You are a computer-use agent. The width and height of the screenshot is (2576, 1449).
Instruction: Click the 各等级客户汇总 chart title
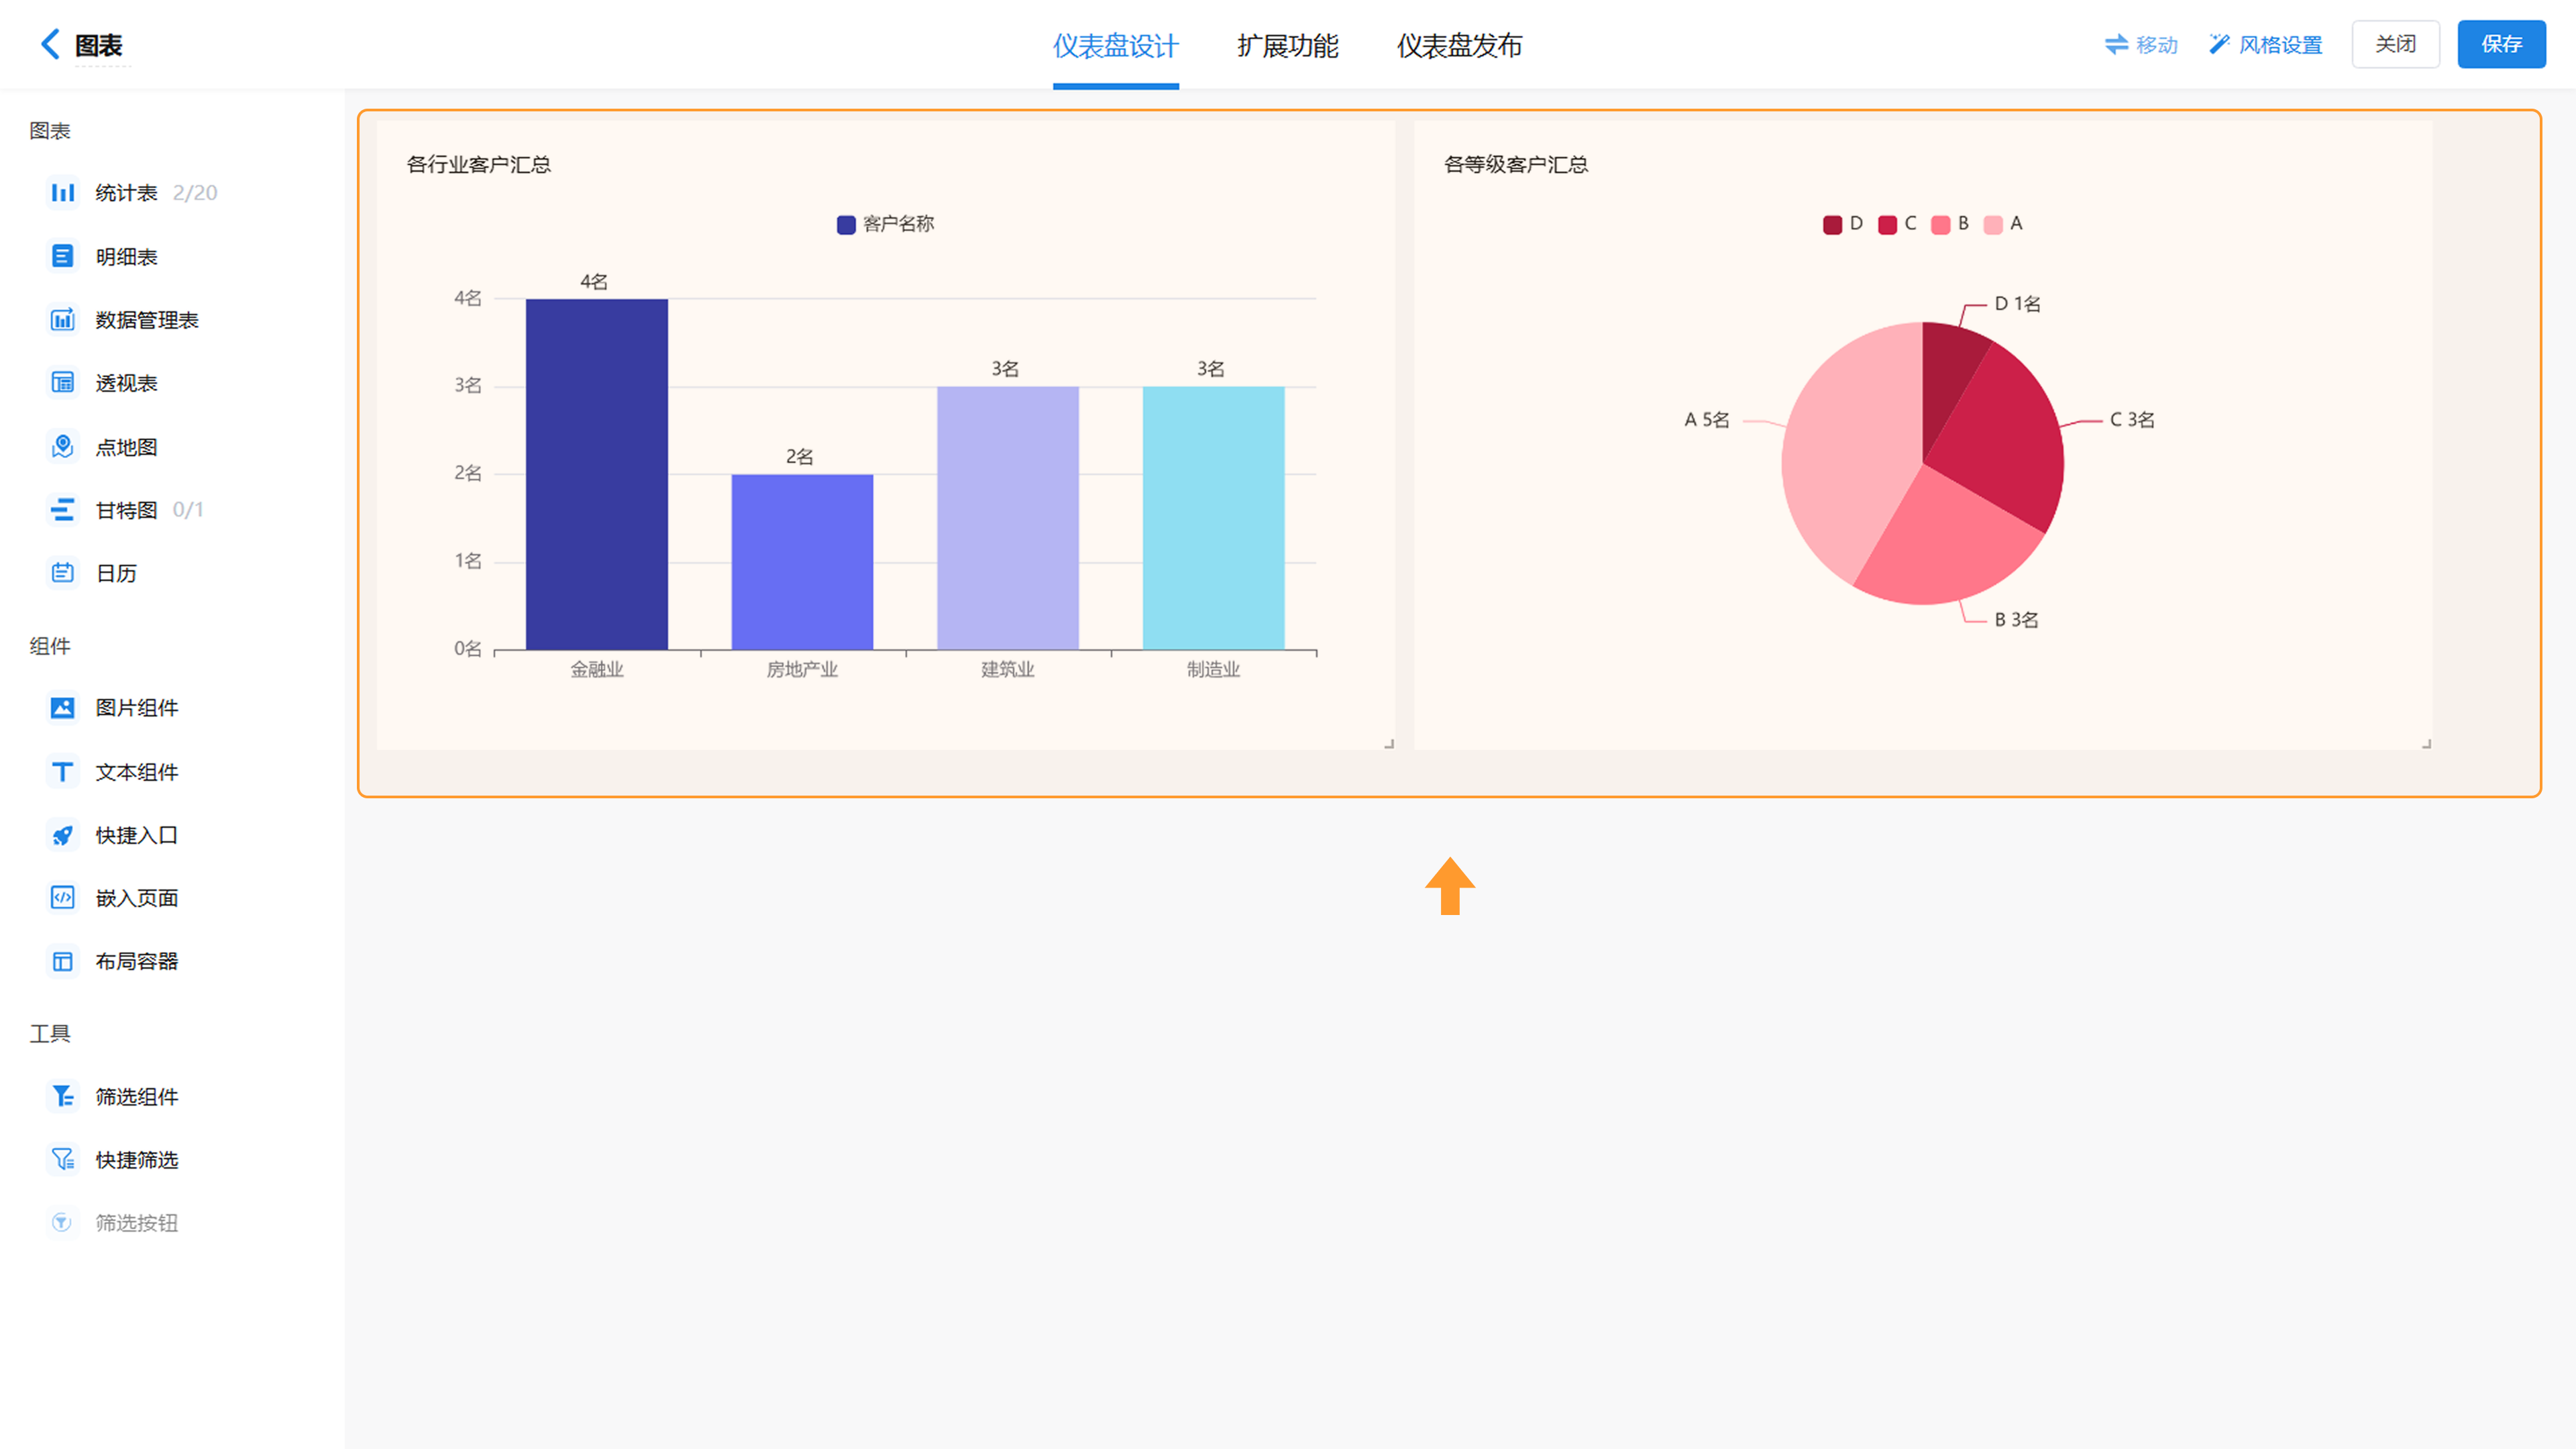click(1516, 164)
